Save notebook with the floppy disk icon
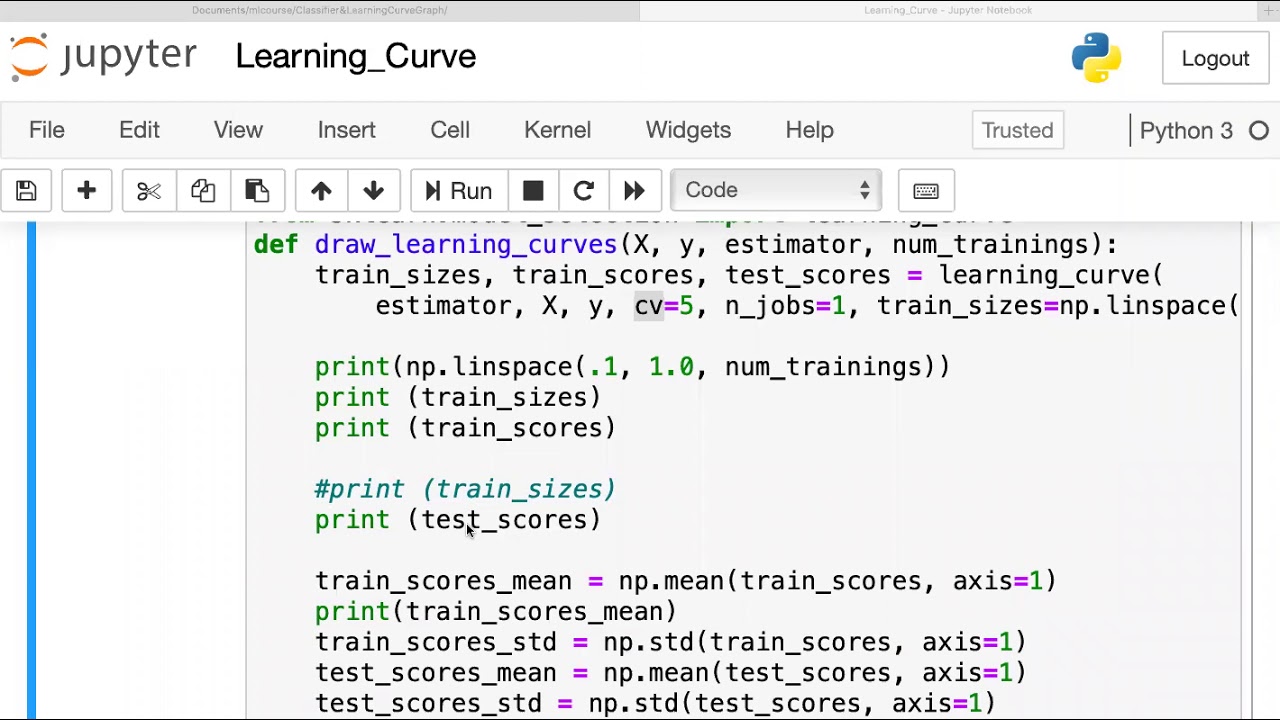This screenshot has height=720, width=1280. pos(26,190)
